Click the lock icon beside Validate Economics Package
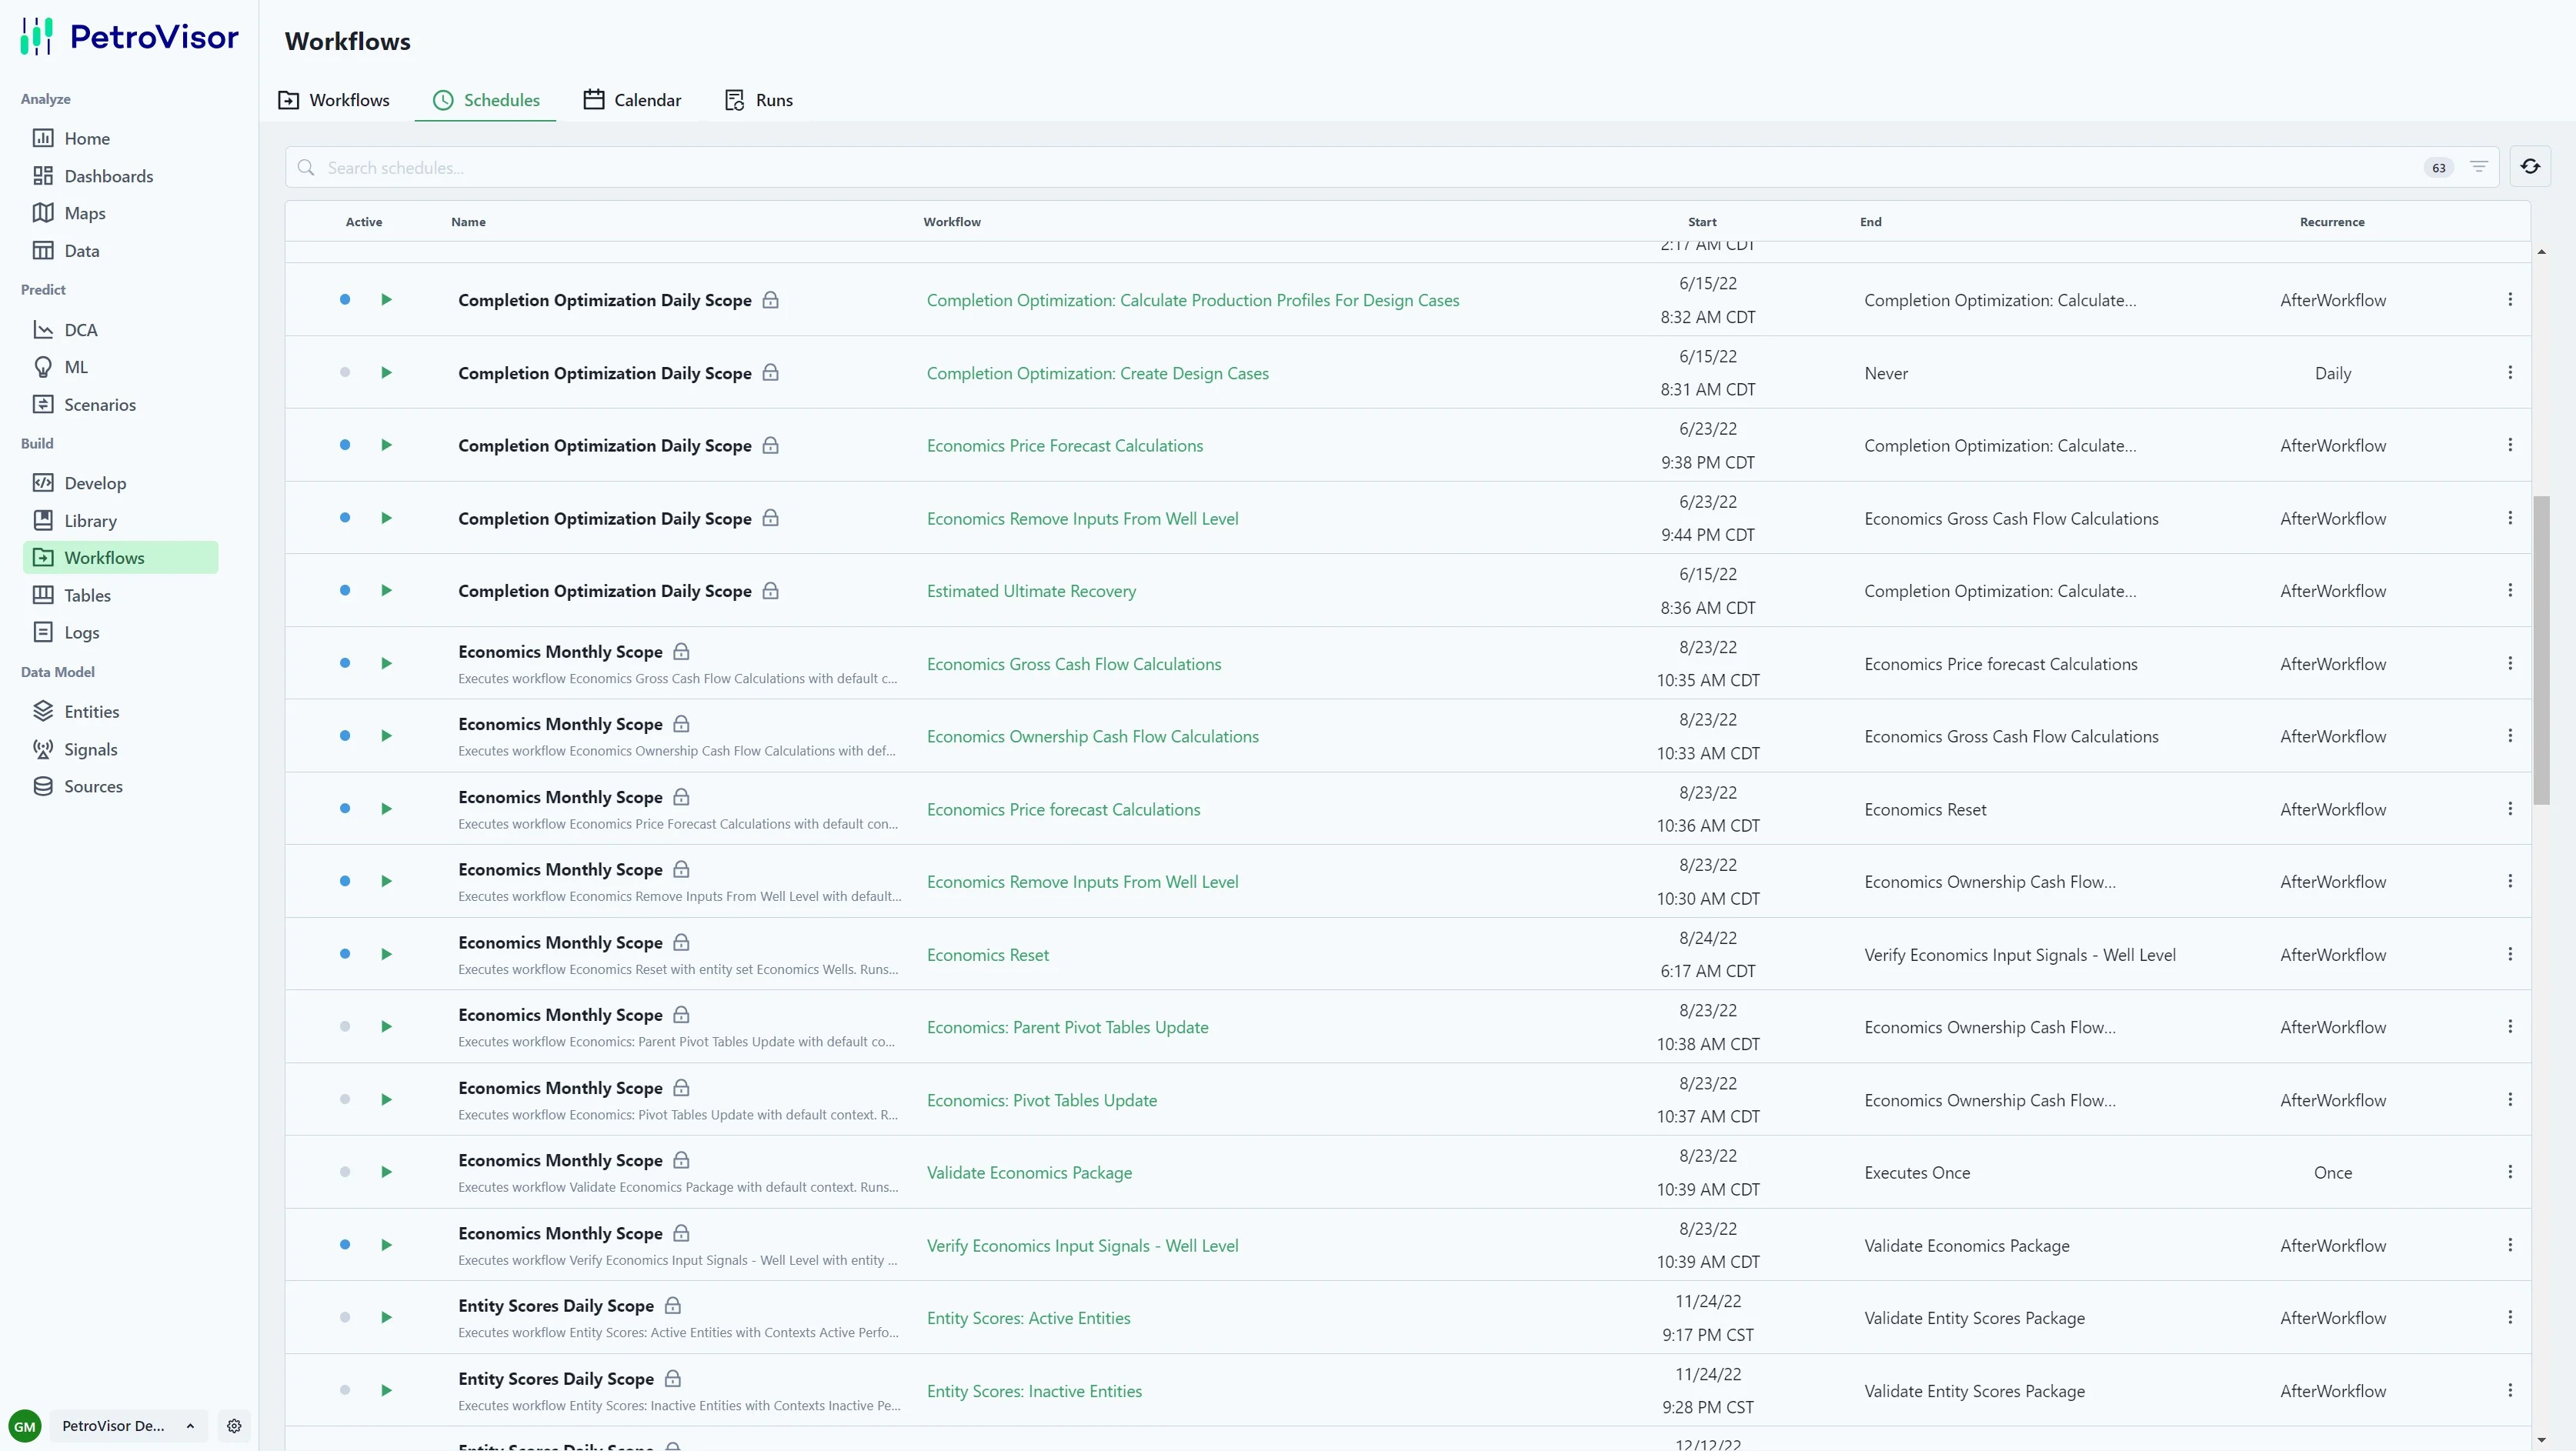 681,1160
